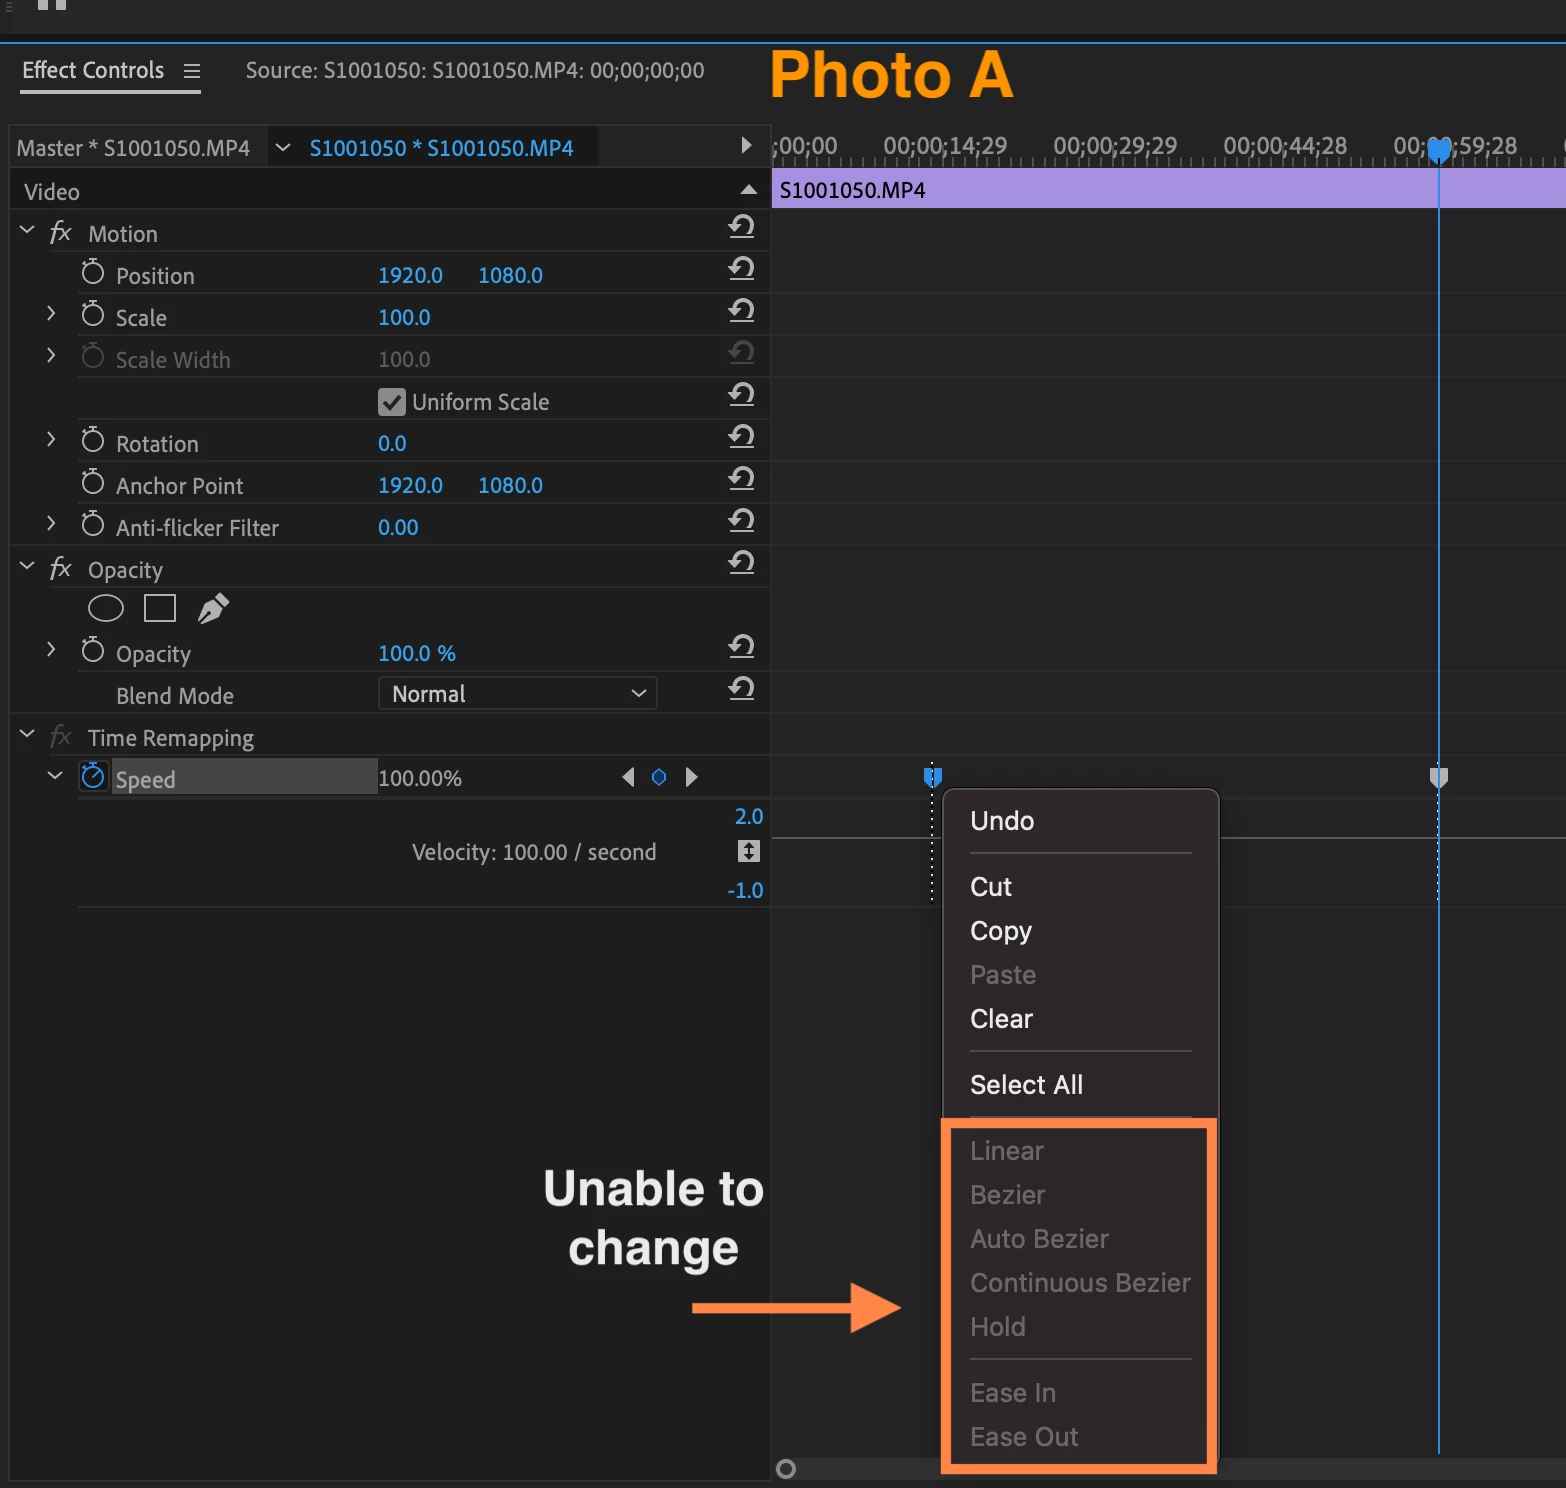Viewport: 1566px width, 1488px height.
Task: Toggle the Motion fx effect on/off
Action: tap(61, 233)
